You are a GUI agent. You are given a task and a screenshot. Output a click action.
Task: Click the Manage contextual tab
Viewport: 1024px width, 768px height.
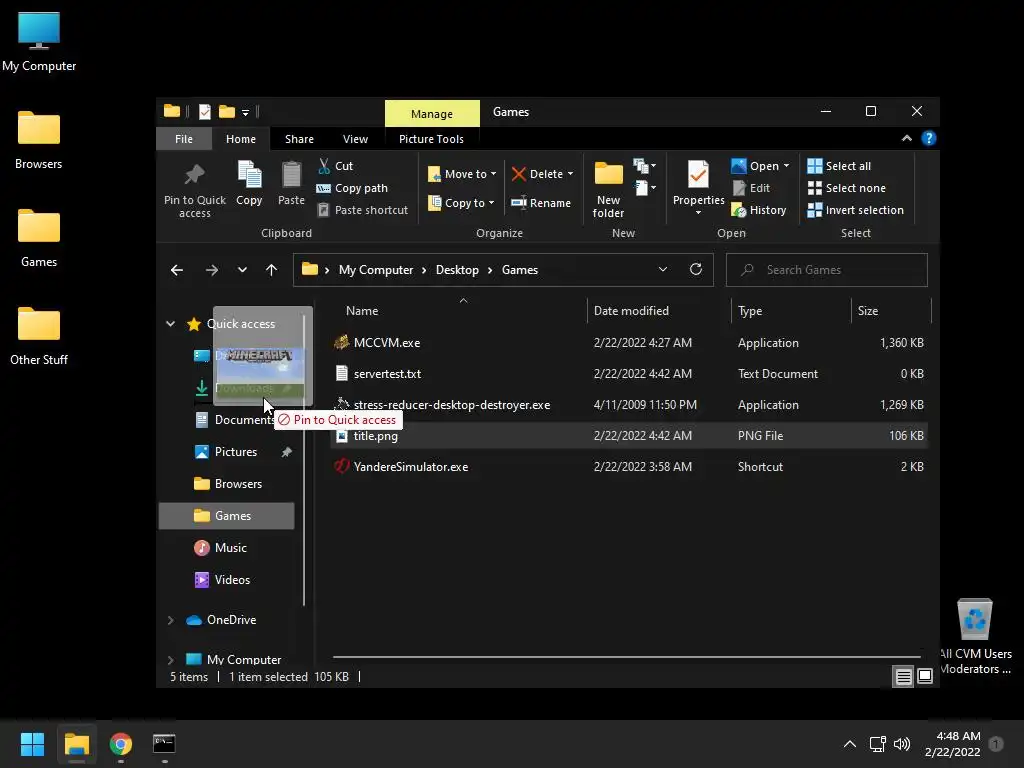click(432, 114)
